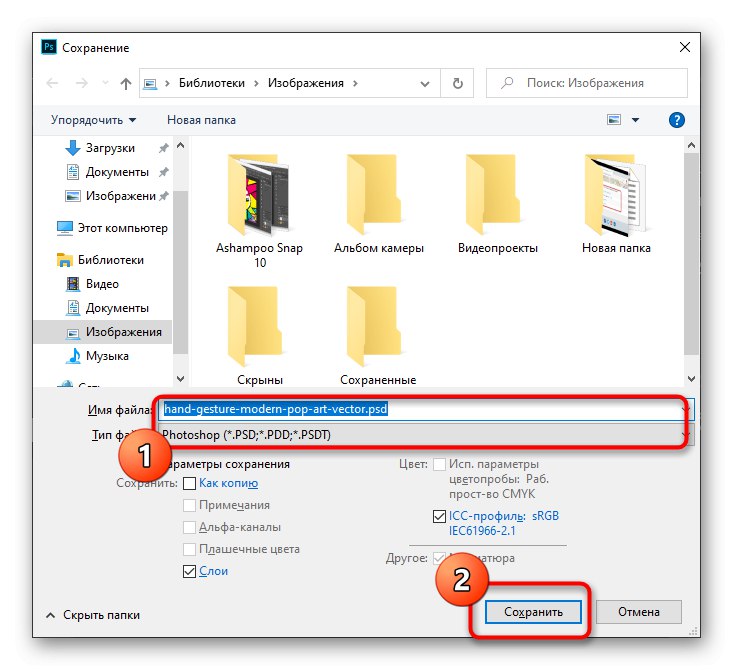The height and width of the screenshot is (670, 733).
Task: Open the blue Help icon
Action: tap(676, 120)
